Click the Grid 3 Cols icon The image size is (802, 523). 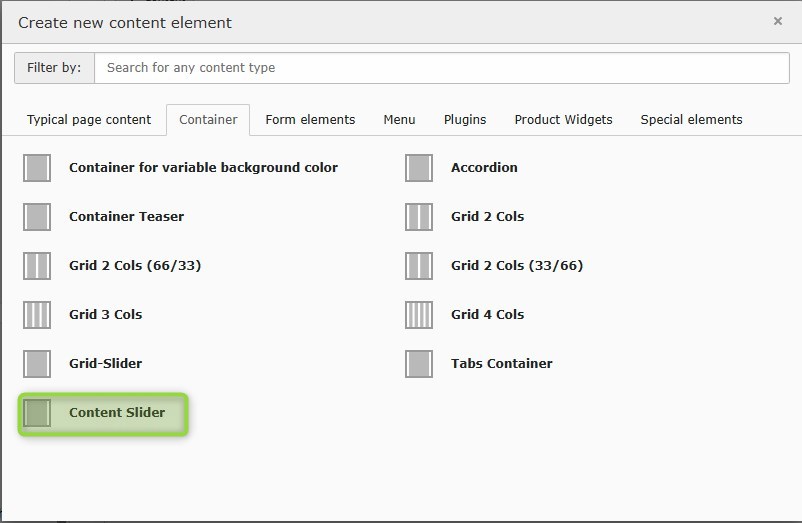(37, 315)
